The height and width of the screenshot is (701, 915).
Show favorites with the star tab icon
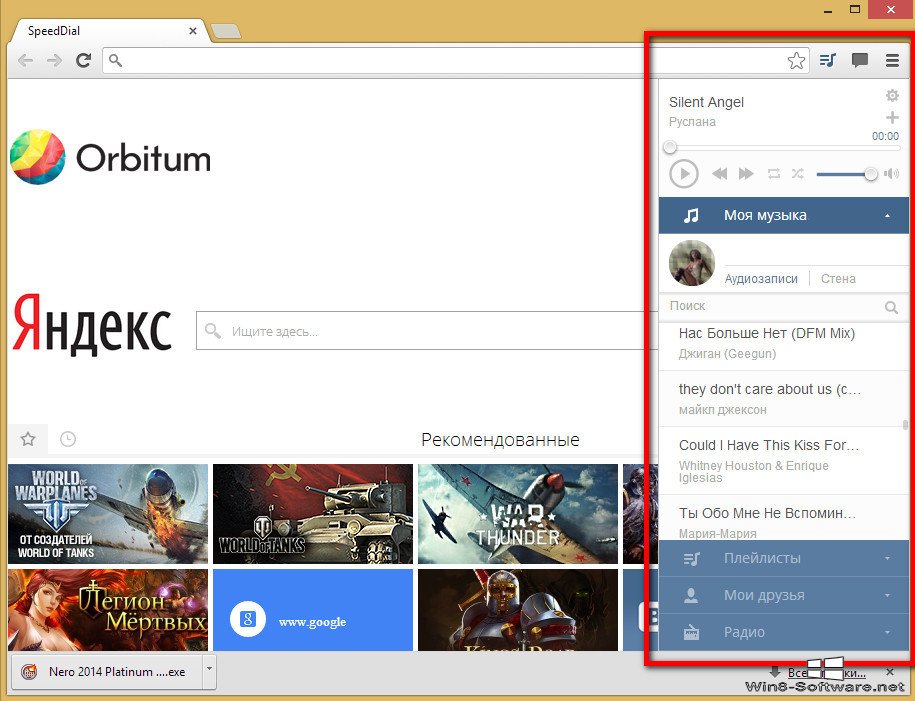(x=28, y=439)
